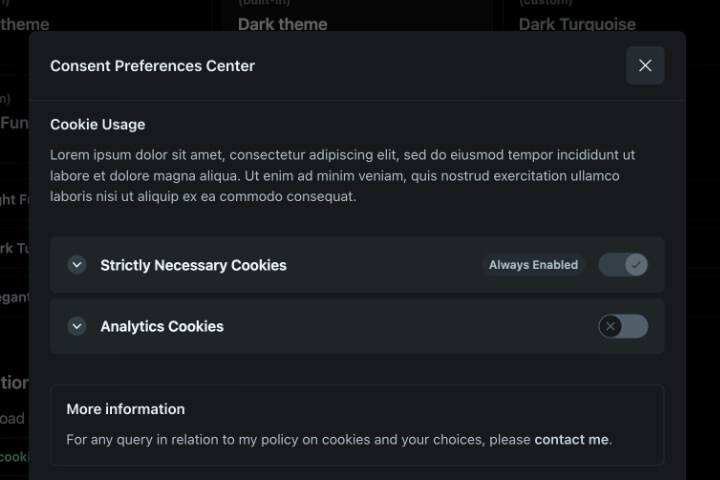
Task: Enable the Analytics Cookies switch
Action: [623, 326]
